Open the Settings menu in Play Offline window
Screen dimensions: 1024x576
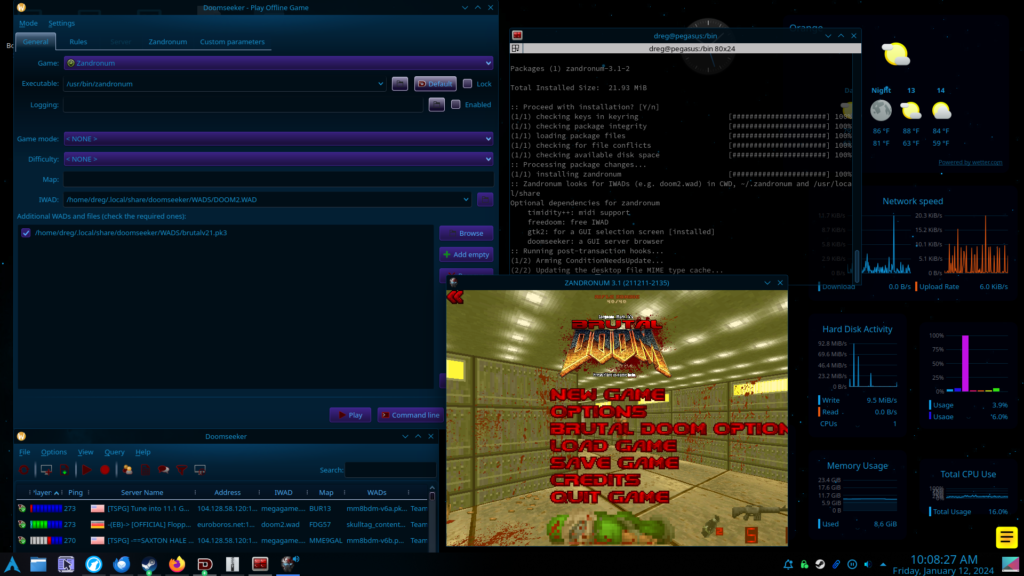point(61,23)
